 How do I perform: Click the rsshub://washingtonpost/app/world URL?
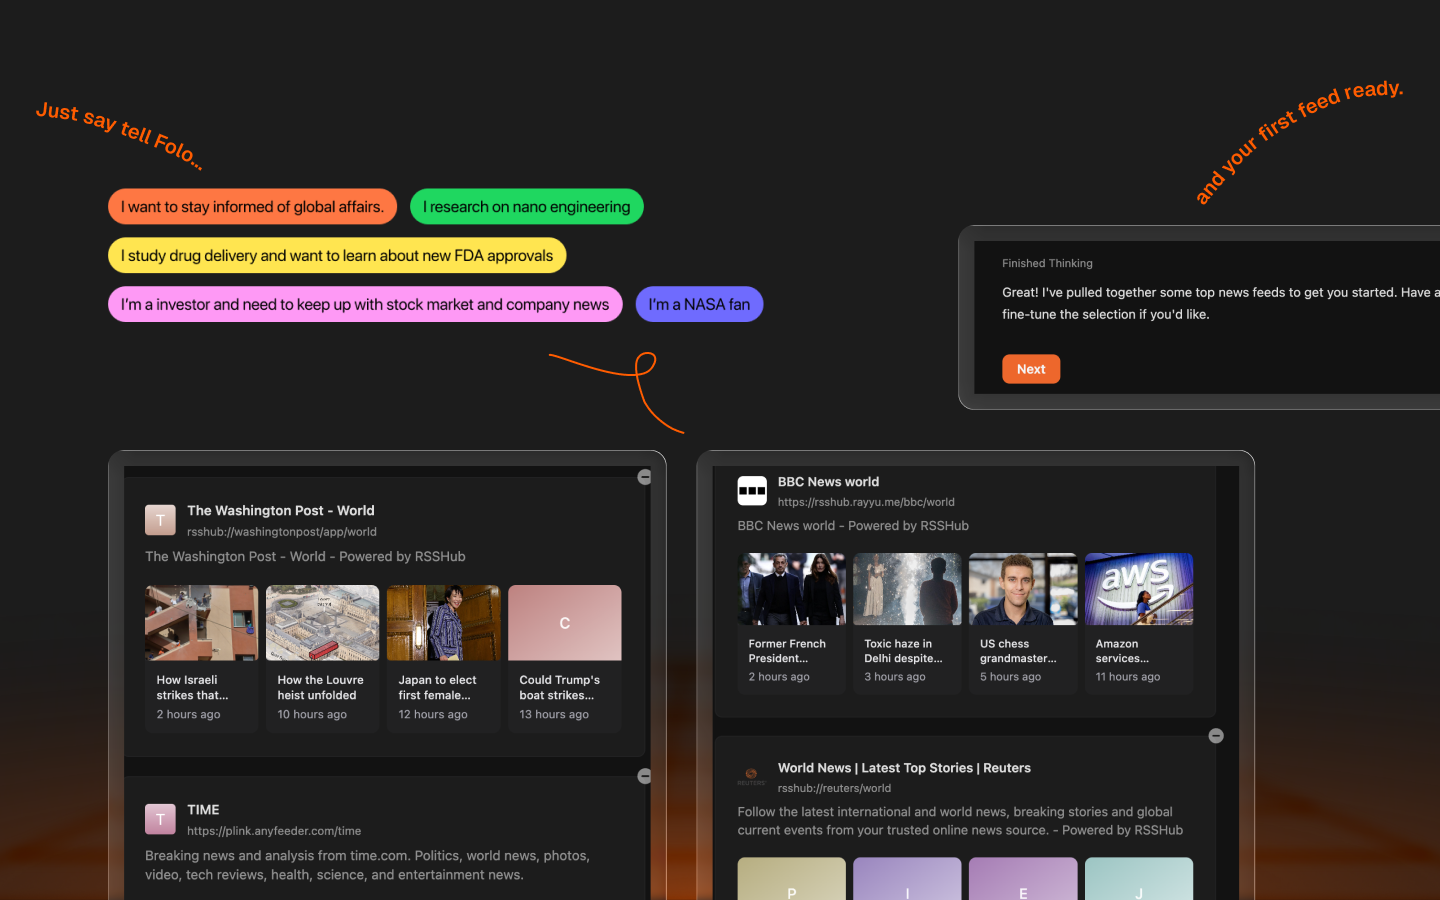pyautogui.click(x=282, y=532)
